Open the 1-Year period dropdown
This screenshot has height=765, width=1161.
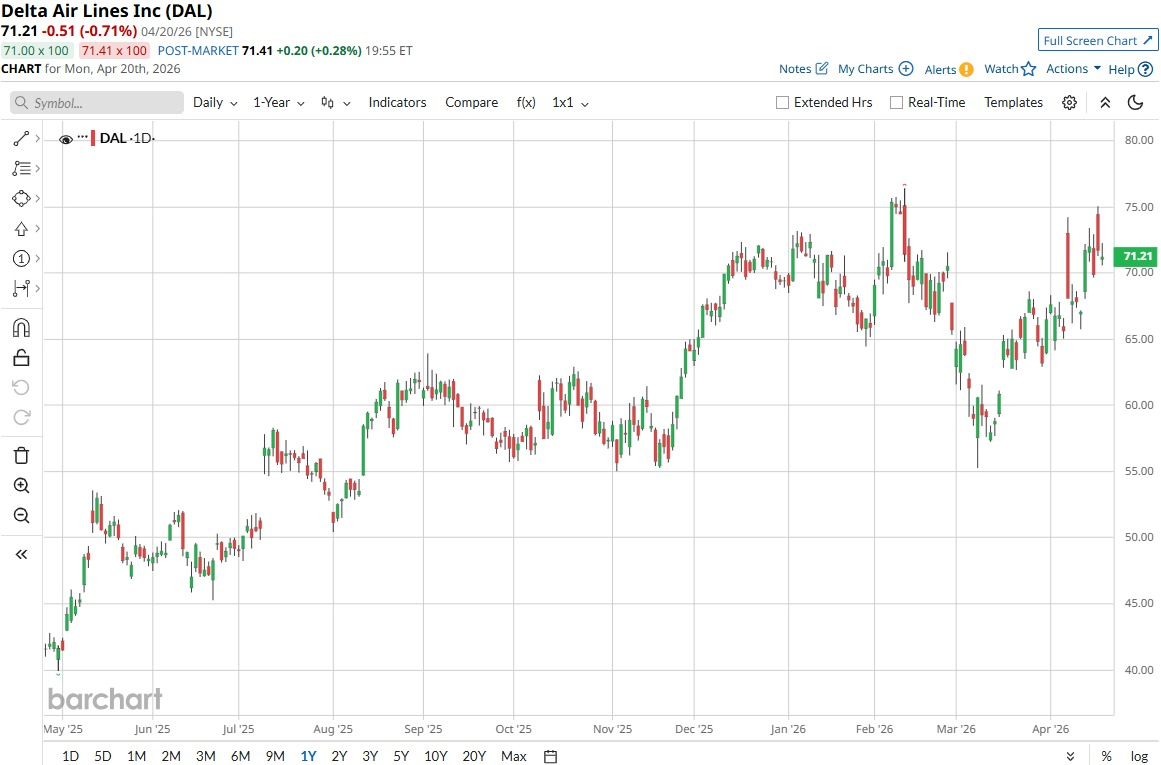pyautogui.click(x=278, y=103)
